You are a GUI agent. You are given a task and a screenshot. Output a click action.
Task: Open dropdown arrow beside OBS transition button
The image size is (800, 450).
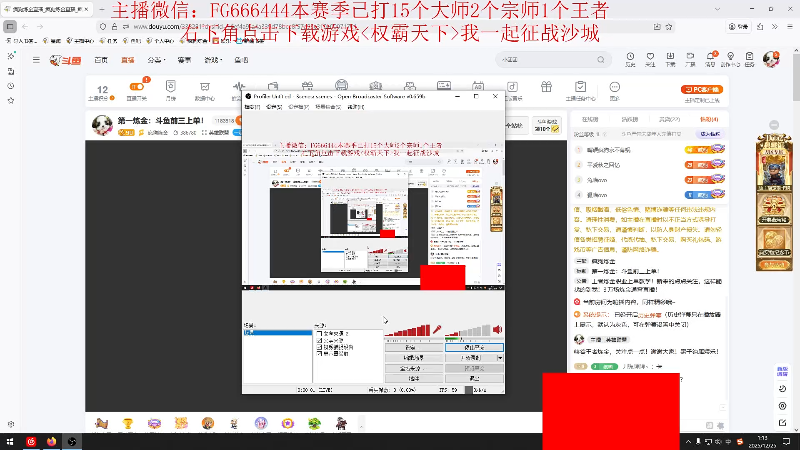(500, 358)
